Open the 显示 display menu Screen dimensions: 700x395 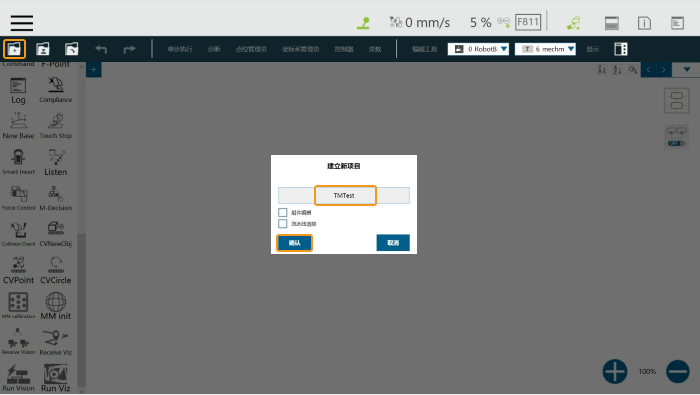(593, 49)
